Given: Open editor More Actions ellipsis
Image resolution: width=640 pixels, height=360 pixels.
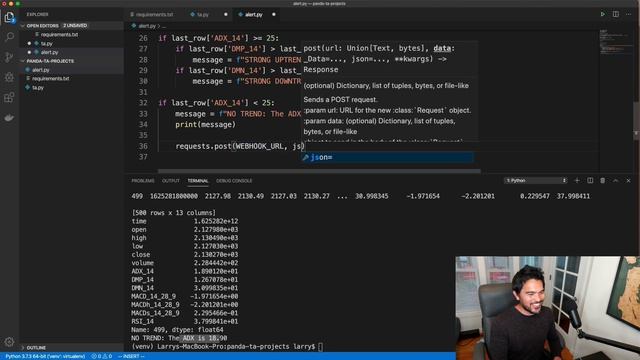Looking at the screenshot, I should [629, 14].
